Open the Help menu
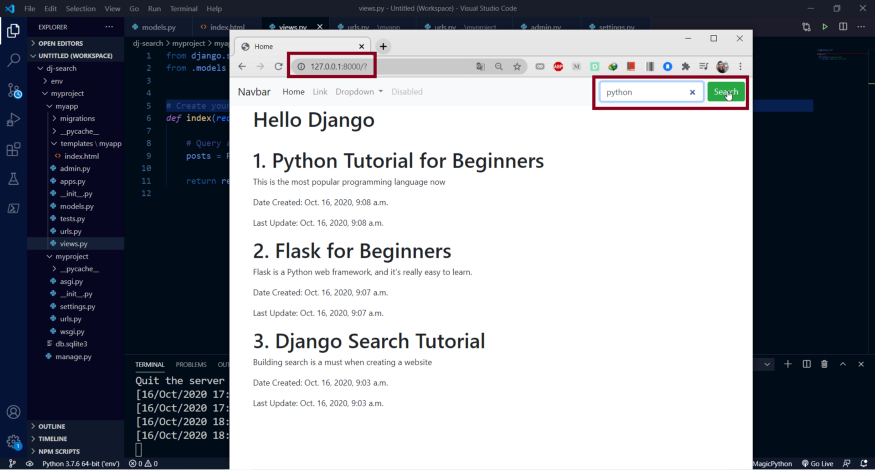This screenshot has height=470, width=875. (x=214, y=8)
